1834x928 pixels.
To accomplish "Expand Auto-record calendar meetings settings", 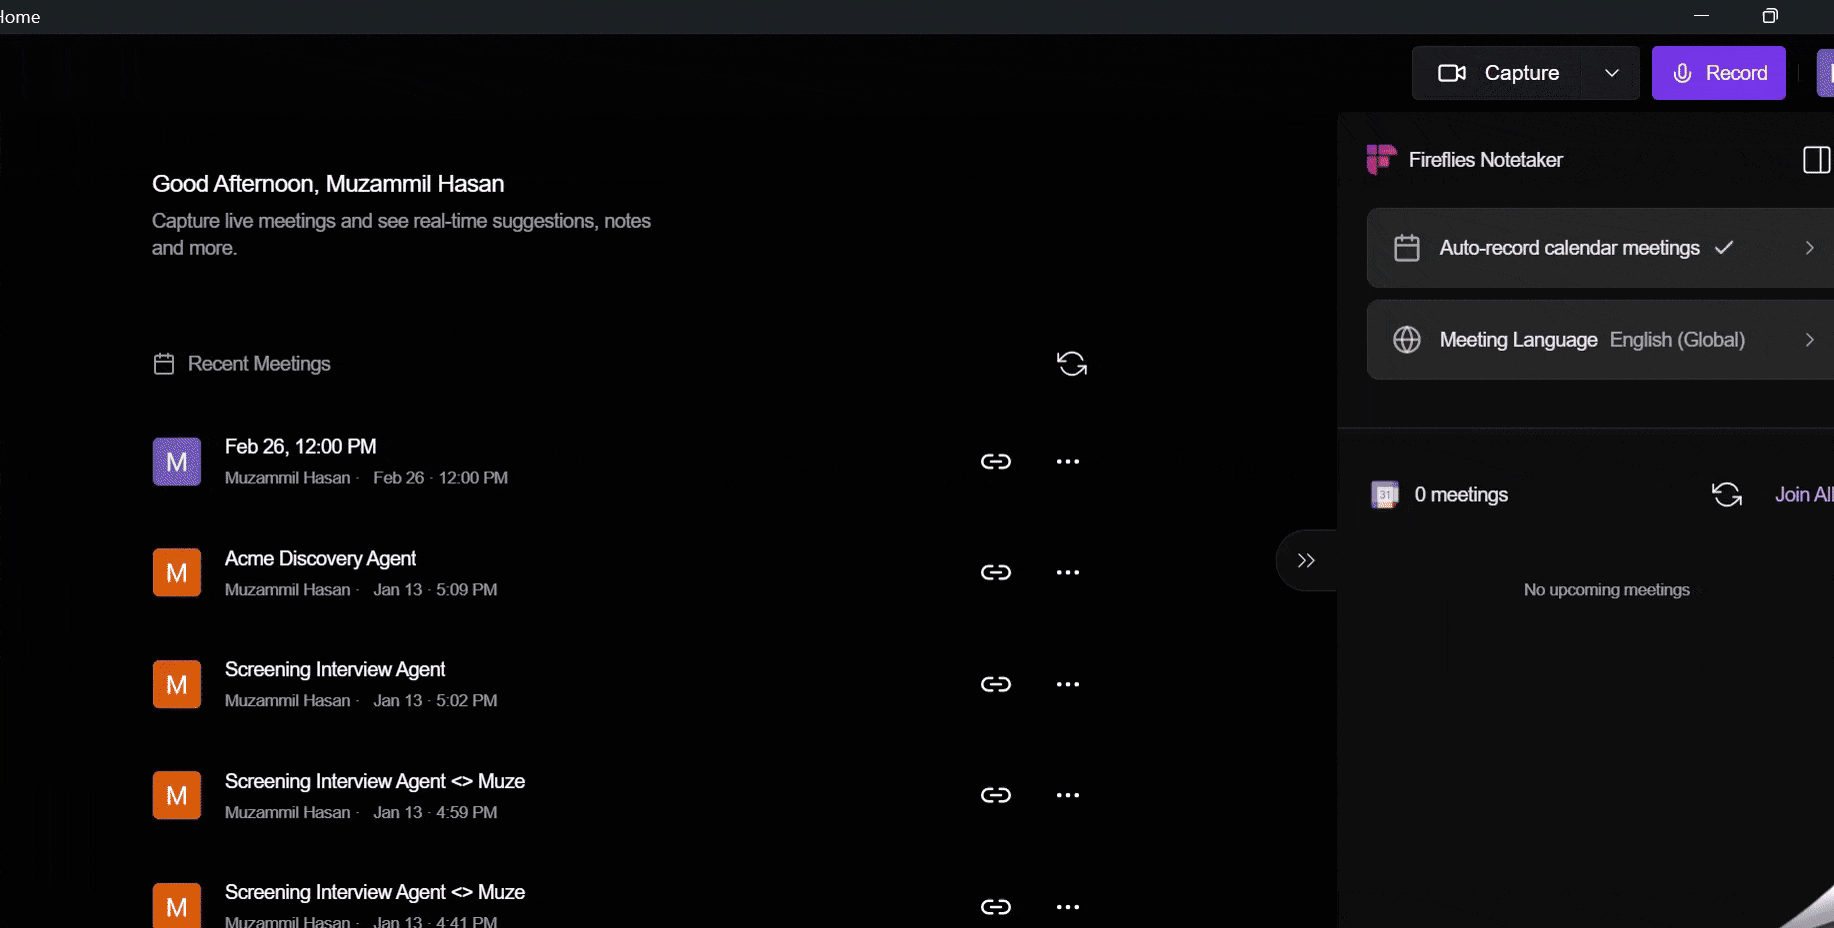I will click(1808, 248).
